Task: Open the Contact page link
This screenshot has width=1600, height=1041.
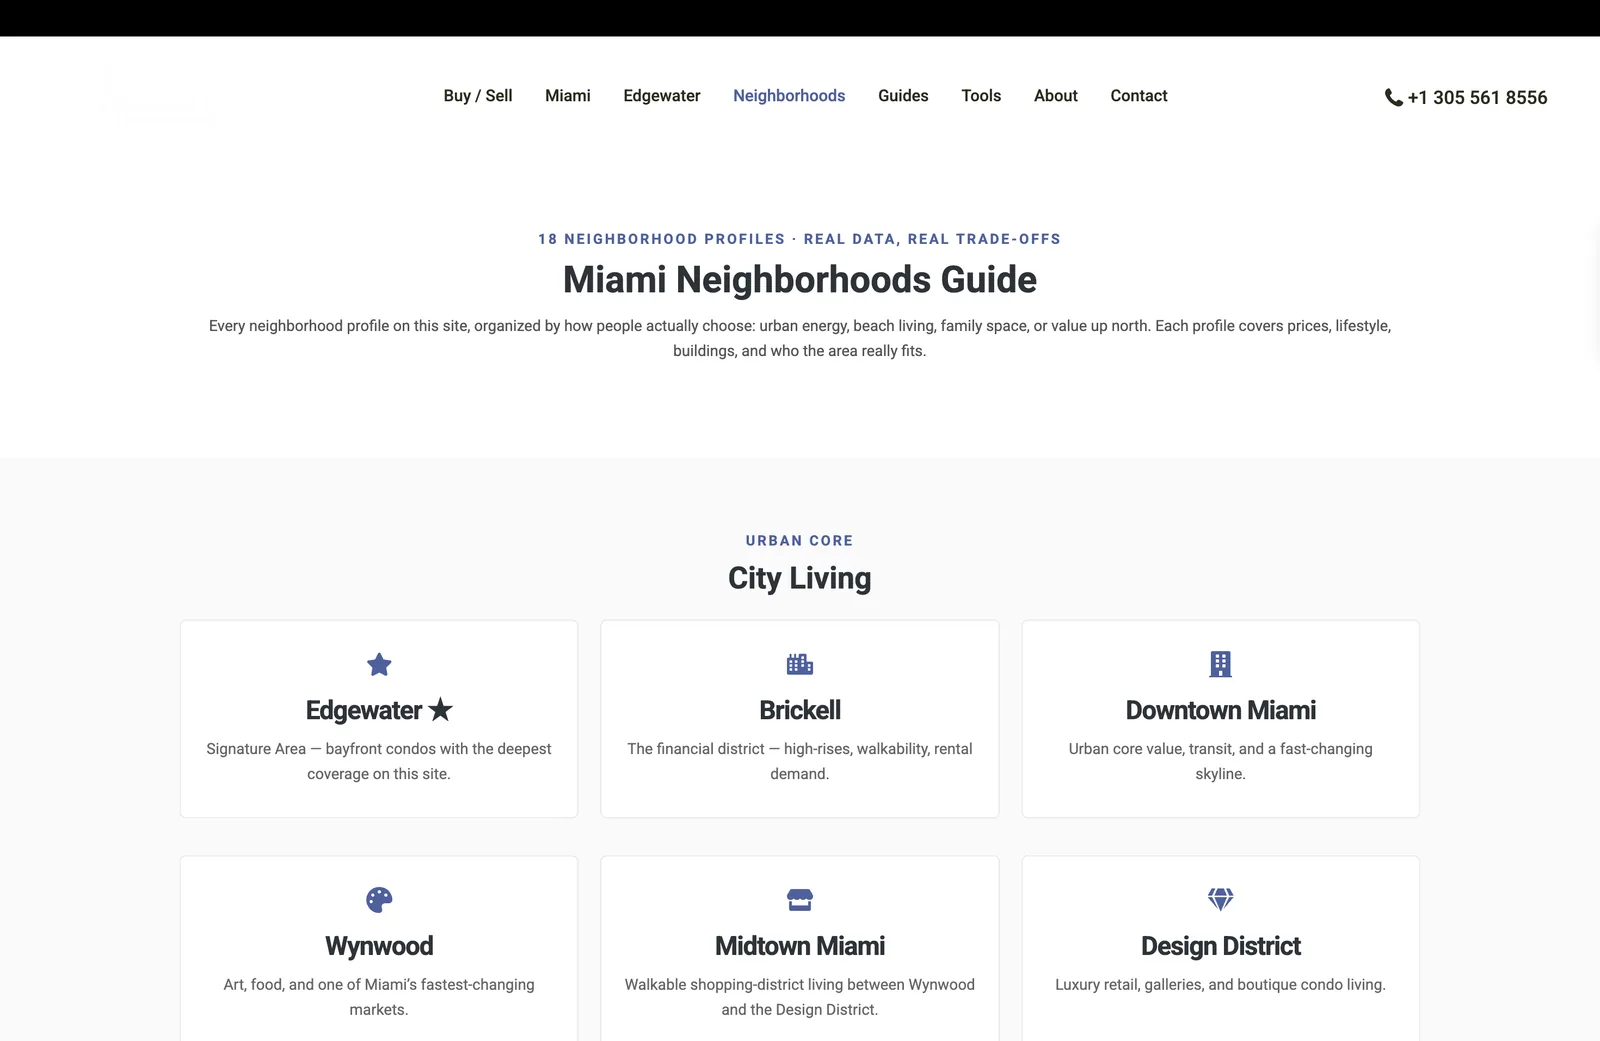Action: click(1139, 96)
